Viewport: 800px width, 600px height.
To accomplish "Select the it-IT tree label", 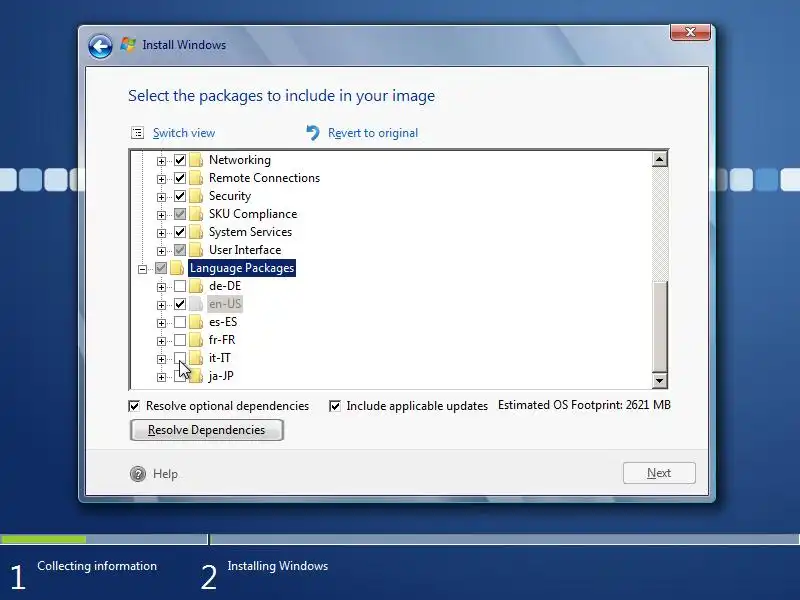I will pyautogui.click(x=219, y=358).
